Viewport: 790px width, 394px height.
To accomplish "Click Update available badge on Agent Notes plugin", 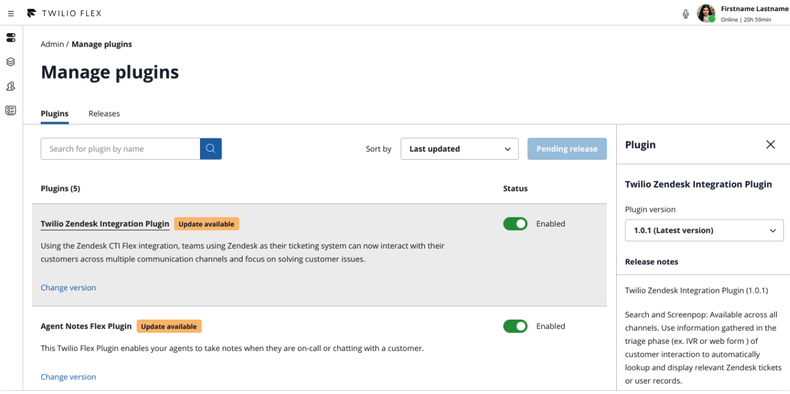I will click(169, 326).
